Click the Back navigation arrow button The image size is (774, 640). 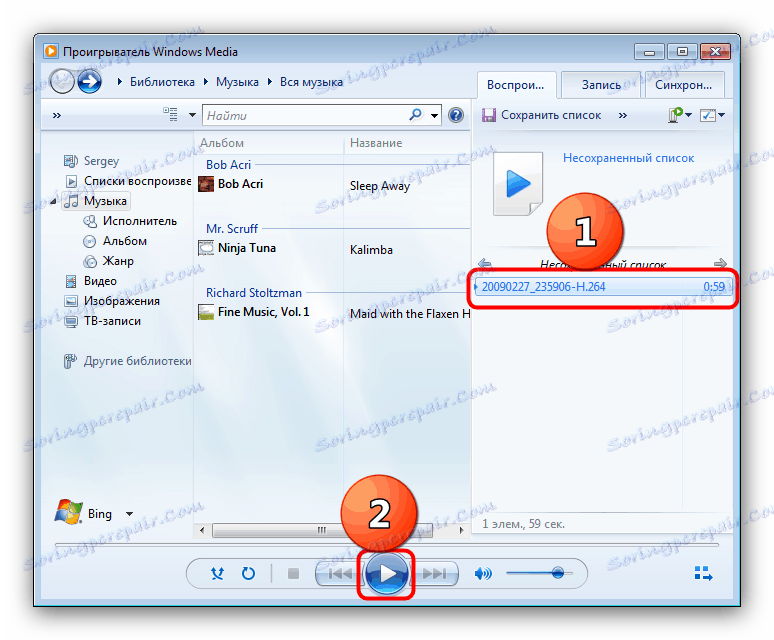pos(62,81)
